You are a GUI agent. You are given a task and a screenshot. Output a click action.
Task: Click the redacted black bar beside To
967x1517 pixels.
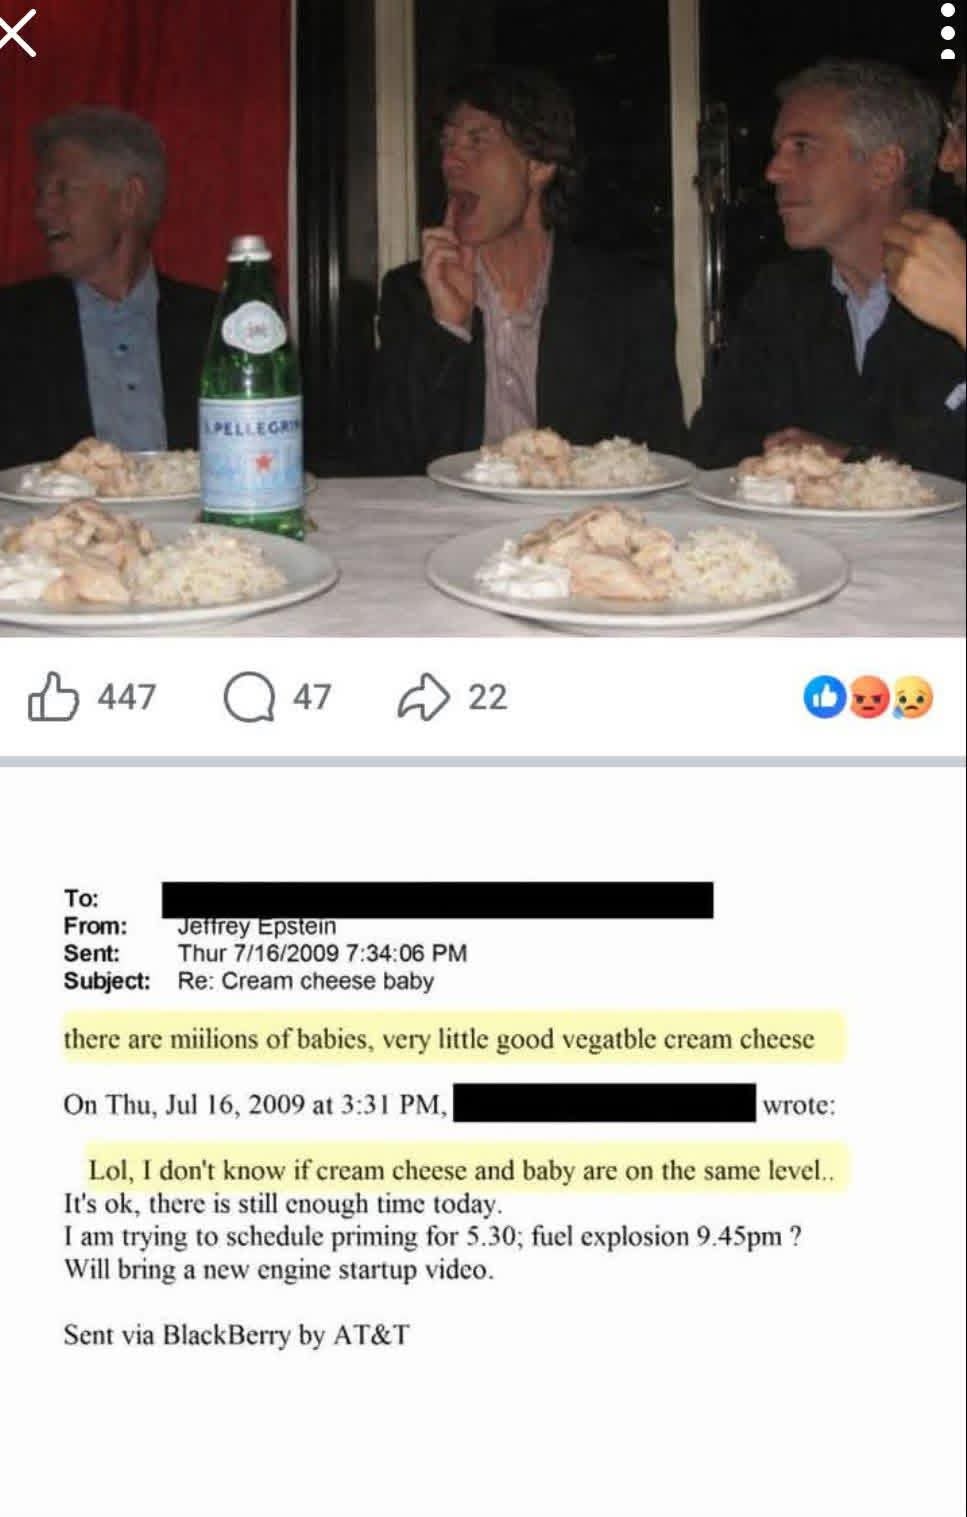point(438,900)
